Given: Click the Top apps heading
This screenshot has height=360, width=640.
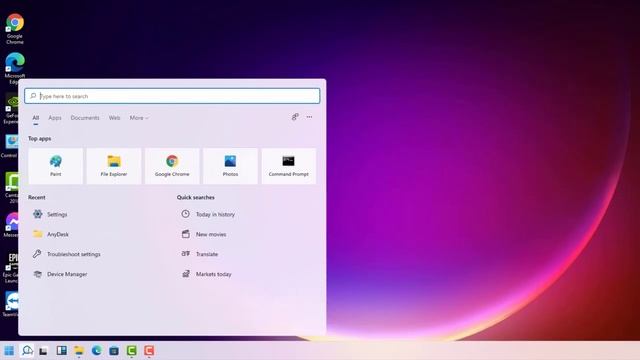Looking at the screenshot, I should click(x=40, y=138).
